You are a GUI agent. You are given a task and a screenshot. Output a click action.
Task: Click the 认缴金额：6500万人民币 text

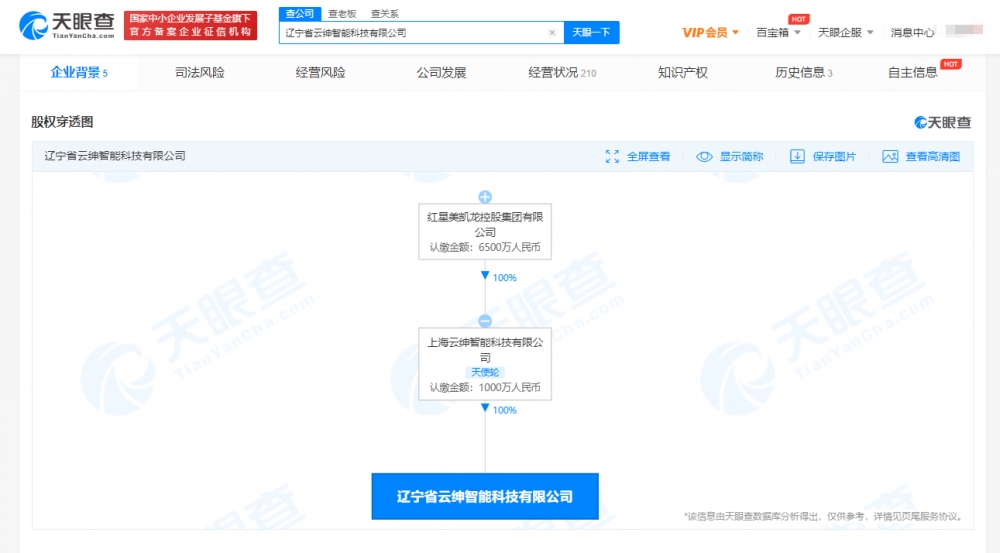click(485, 247)
